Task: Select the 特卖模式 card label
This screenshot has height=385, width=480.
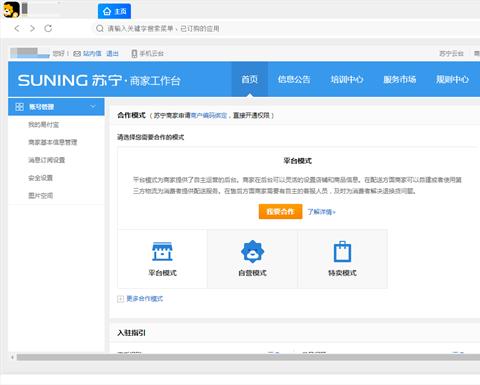Action: pos(342,273)
